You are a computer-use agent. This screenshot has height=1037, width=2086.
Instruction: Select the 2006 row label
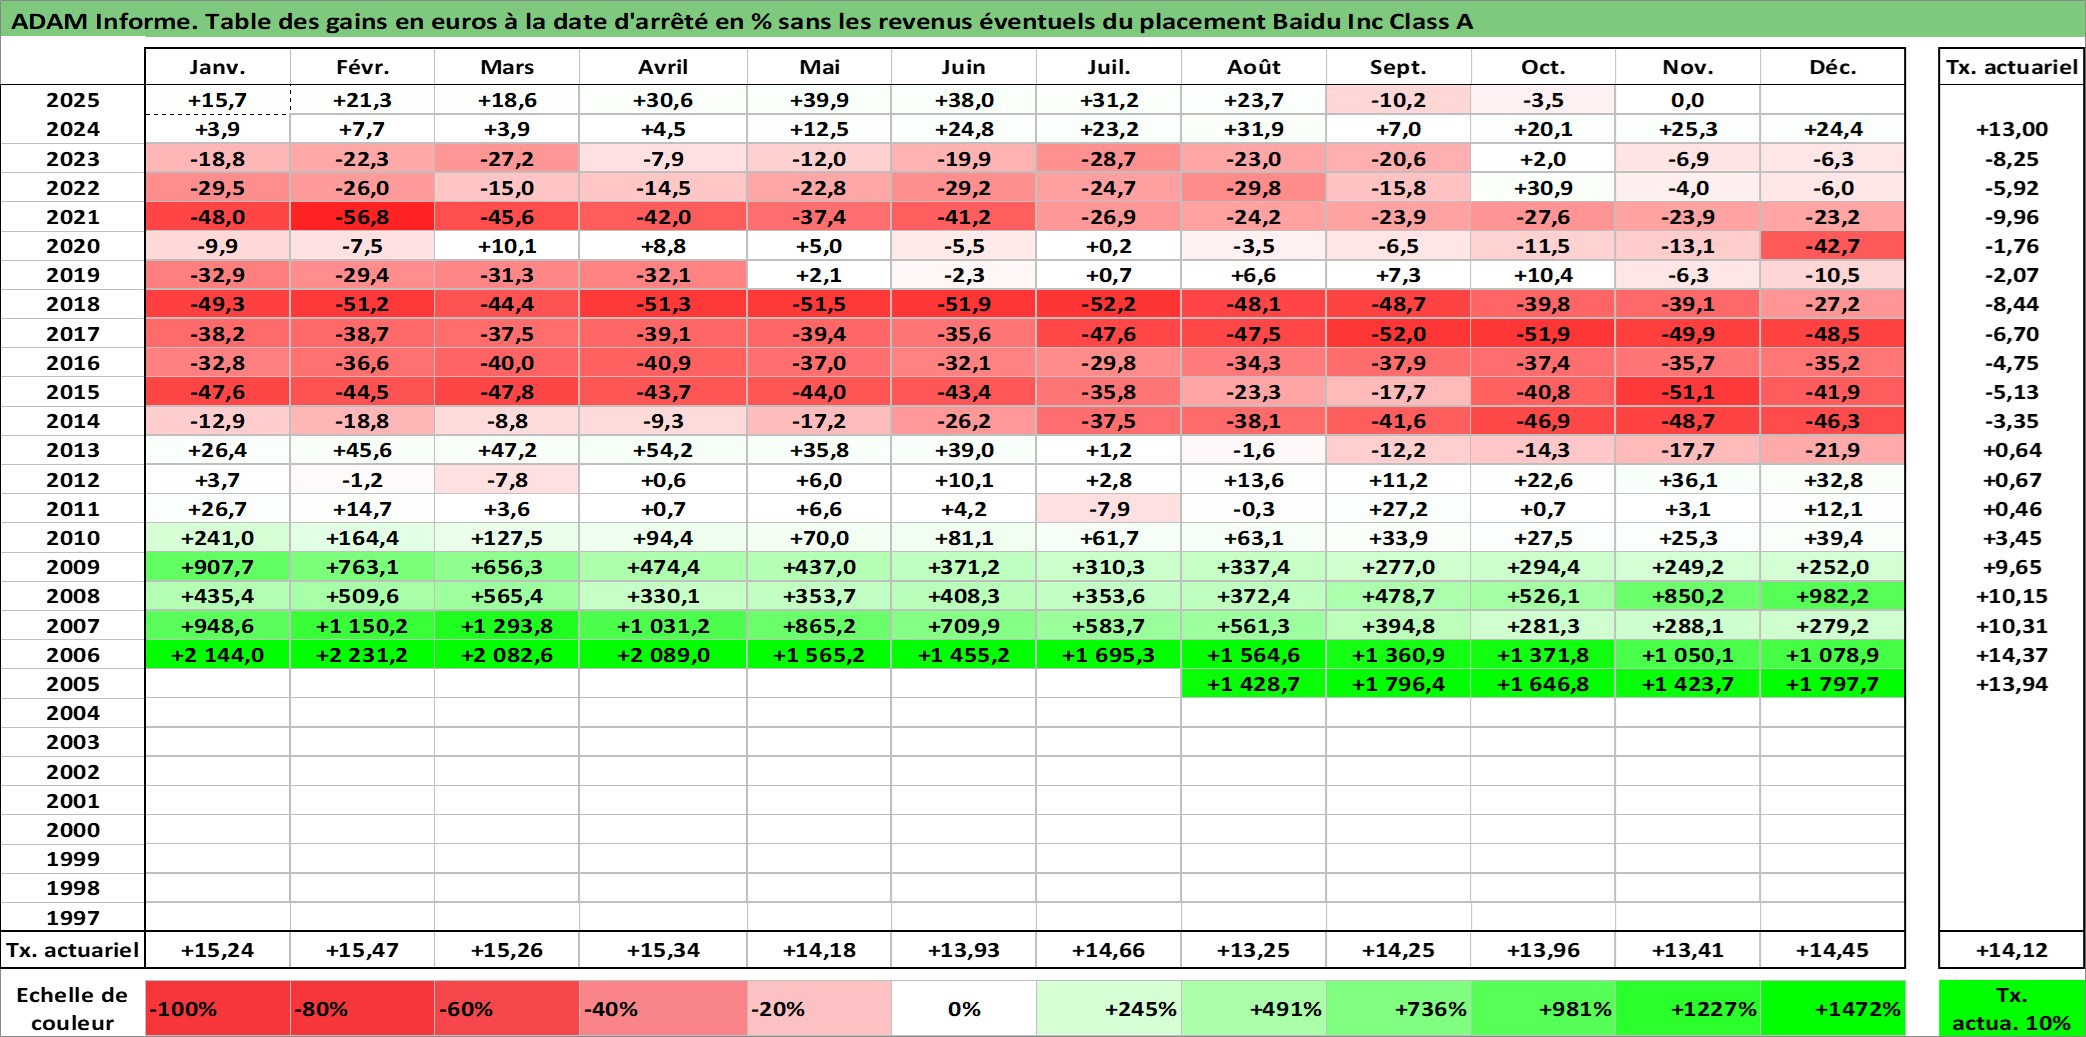(73, 655)
